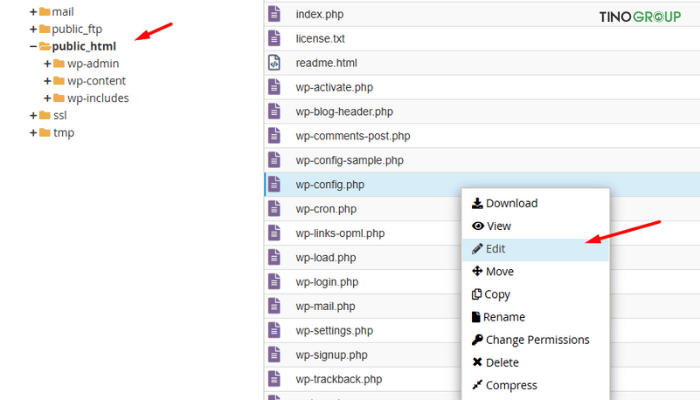Viewport: 700px width, 400px height.
Task: Select the wp-load.php file
Action: (x=326, y=258)
